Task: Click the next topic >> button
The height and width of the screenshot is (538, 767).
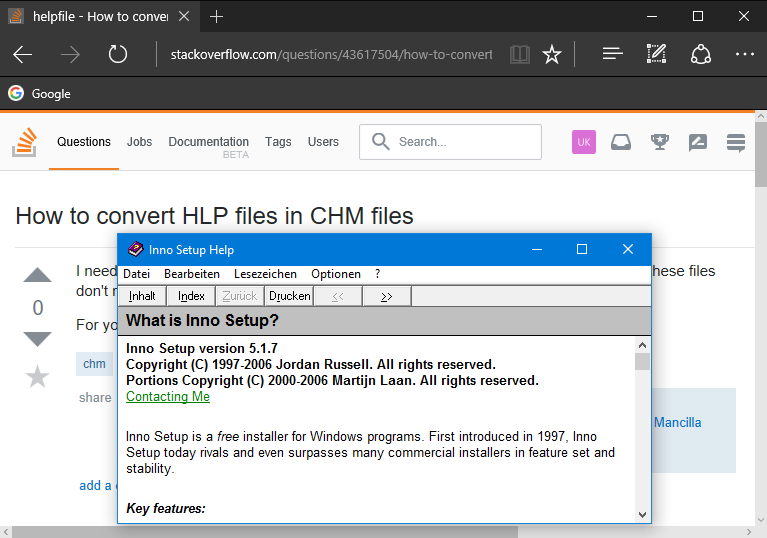Action: coord(386,296)
